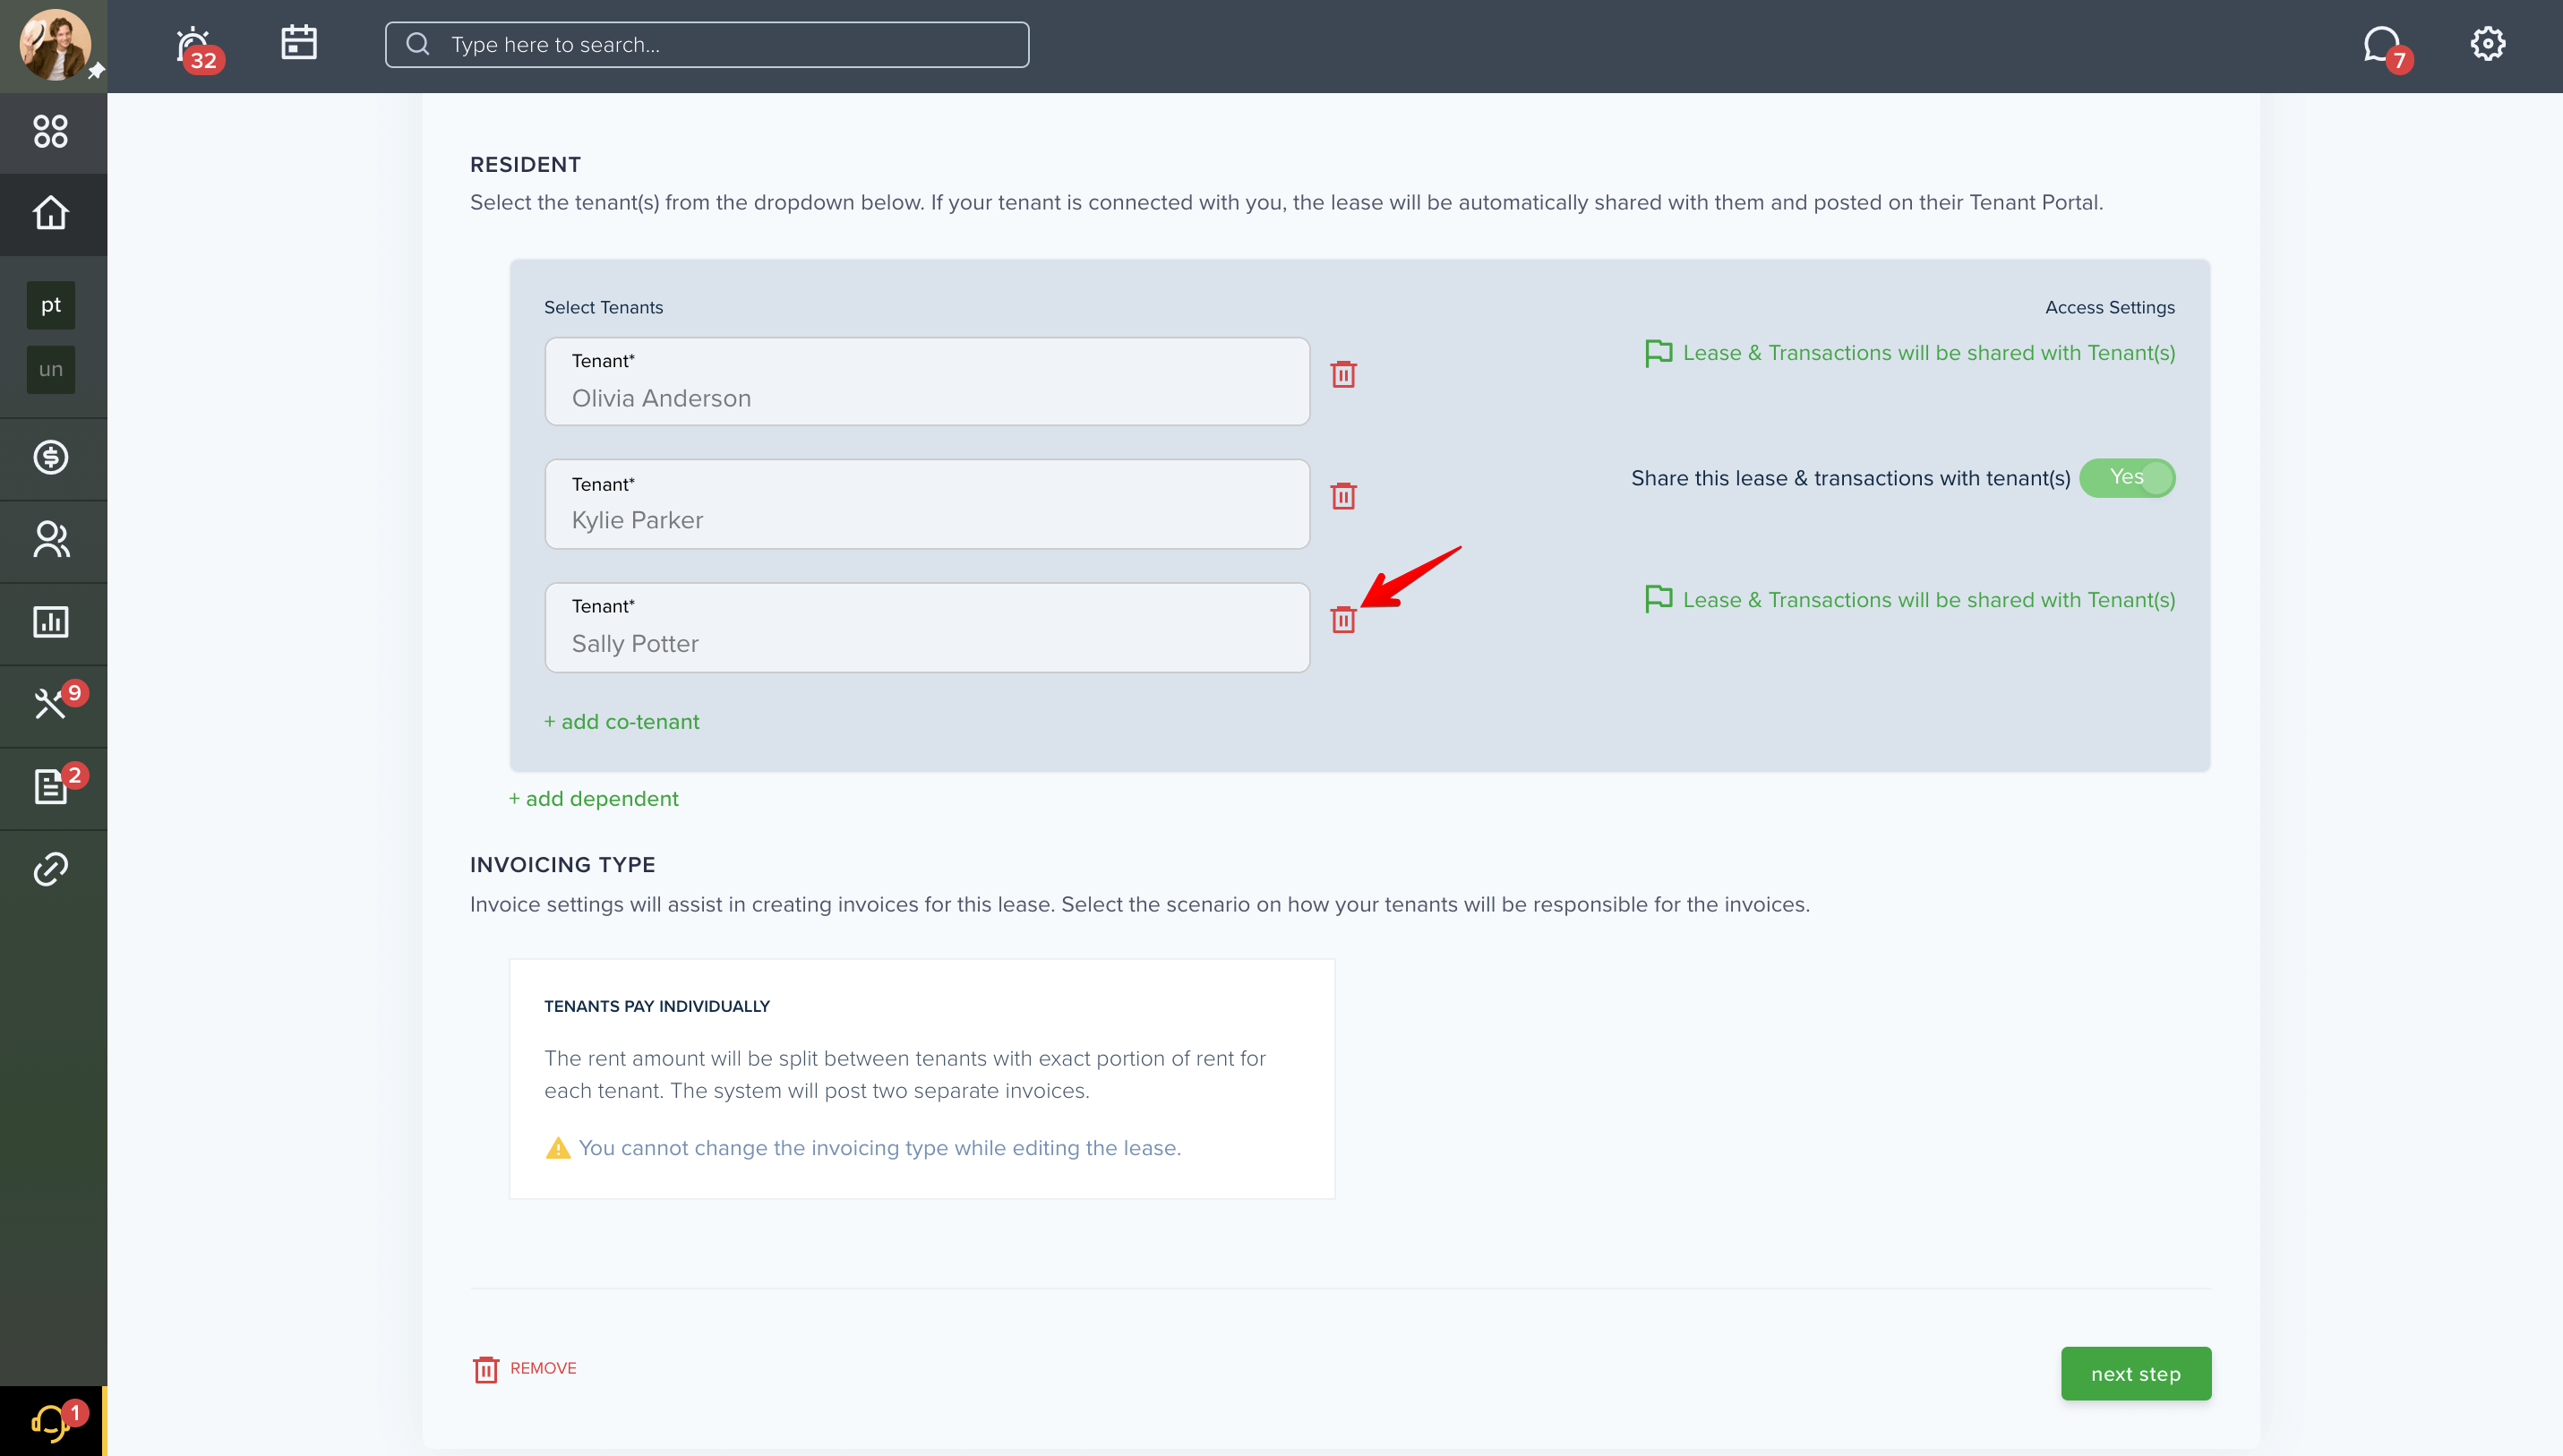Click the cannot change invoicing type warning text
This screenshot has height=1456, width=2563.
tap(880, 1148)
